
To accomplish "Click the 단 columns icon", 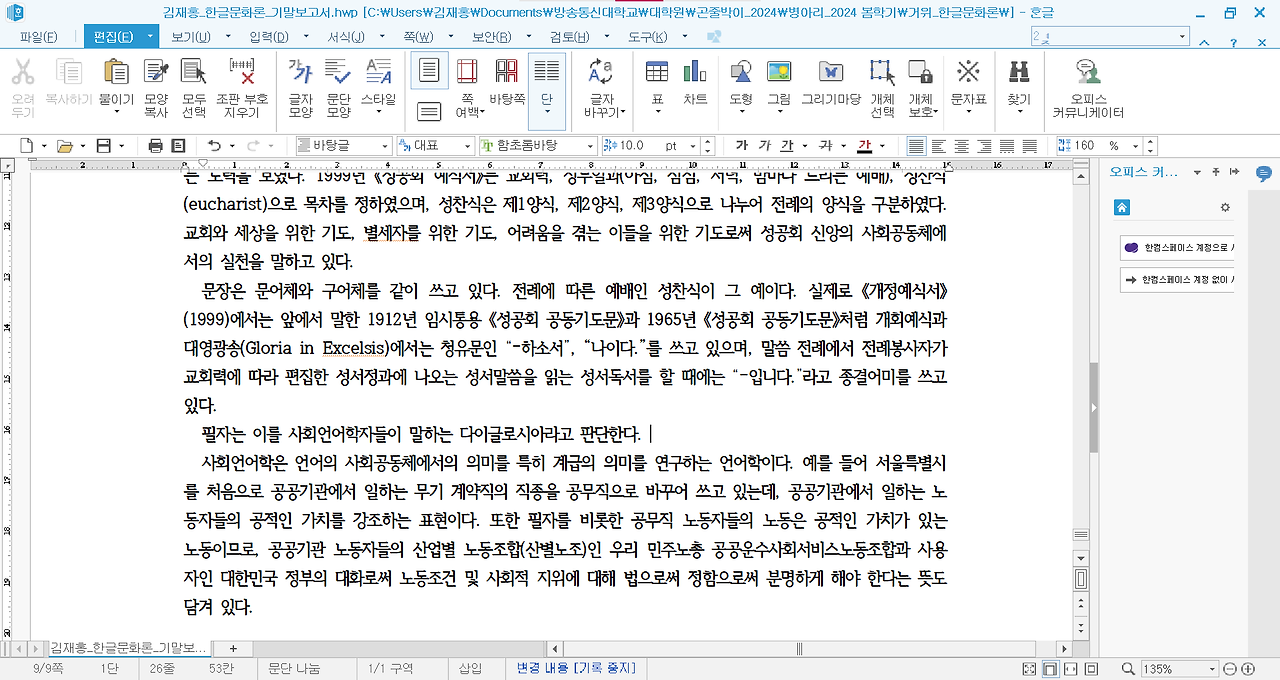I will click(546, 72).
